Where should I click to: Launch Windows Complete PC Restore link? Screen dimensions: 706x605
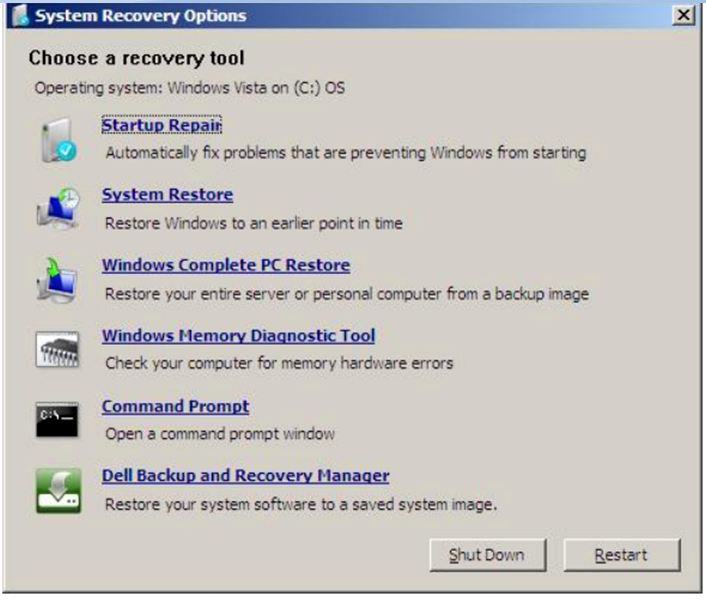click(x=226, y=265)
